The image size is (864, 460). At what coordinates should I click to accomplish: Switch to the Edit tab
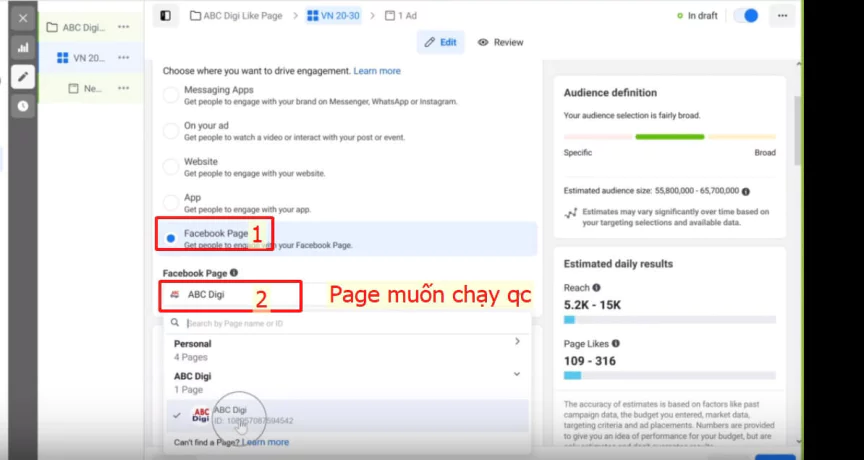[x=440, y=42]
